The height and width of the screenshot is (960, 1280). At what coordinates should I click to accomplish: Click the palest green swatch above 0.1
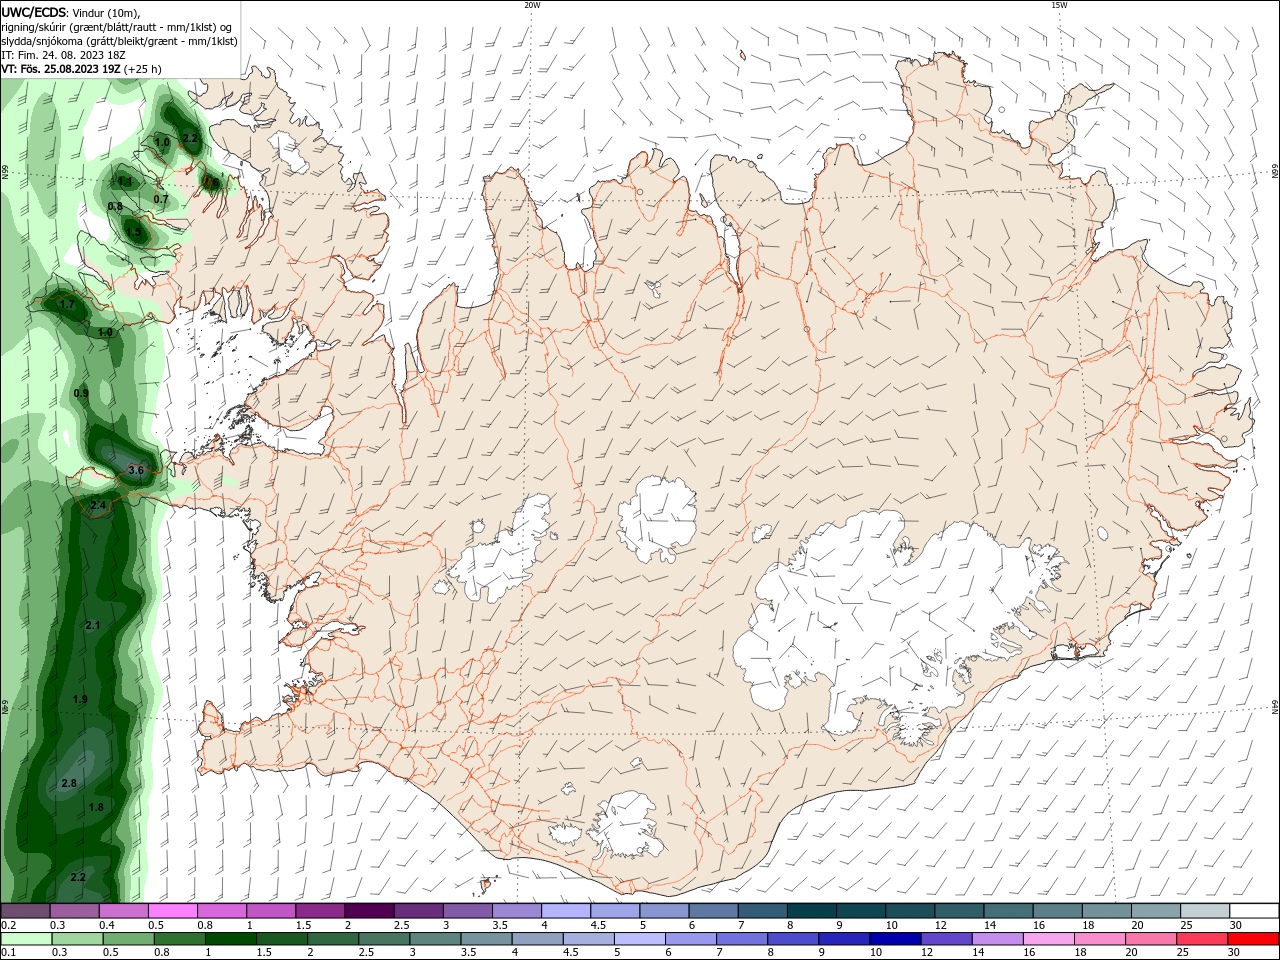pos(27,939)
